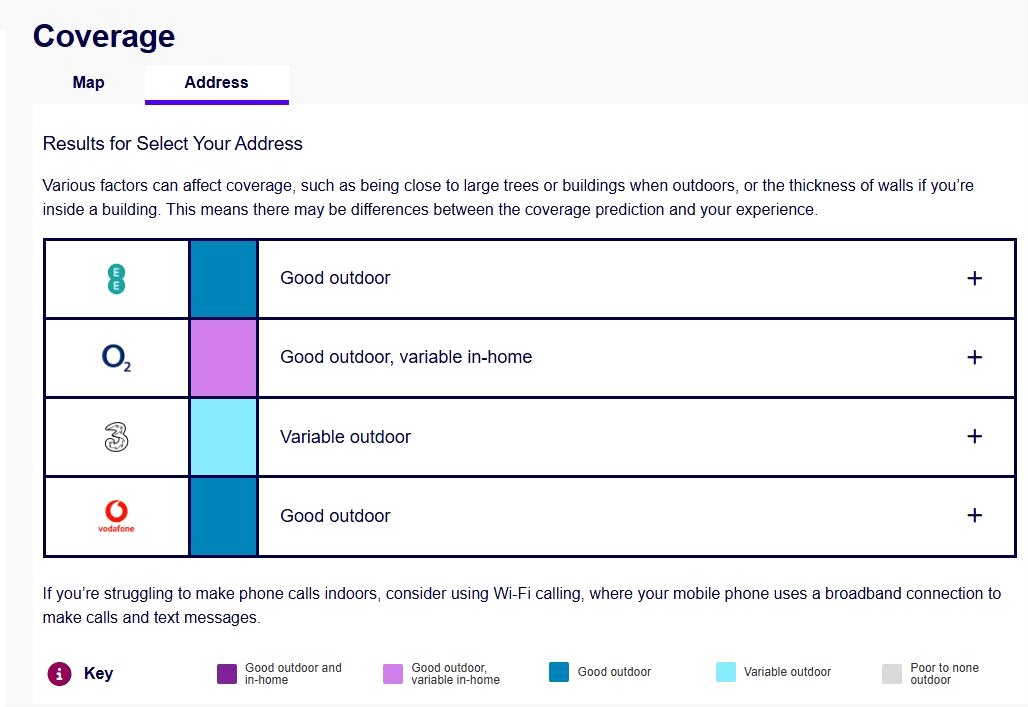Click the Three network logo

pos(117,437)
